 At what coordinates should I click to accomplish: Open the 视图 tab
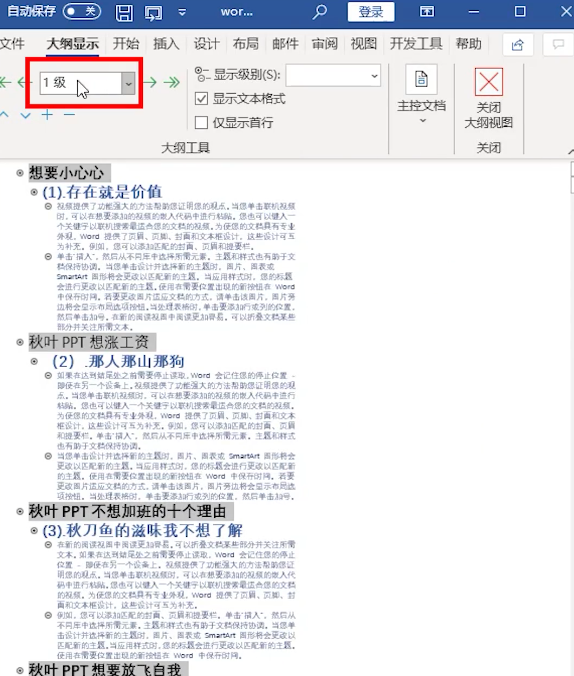coord(363,44)
